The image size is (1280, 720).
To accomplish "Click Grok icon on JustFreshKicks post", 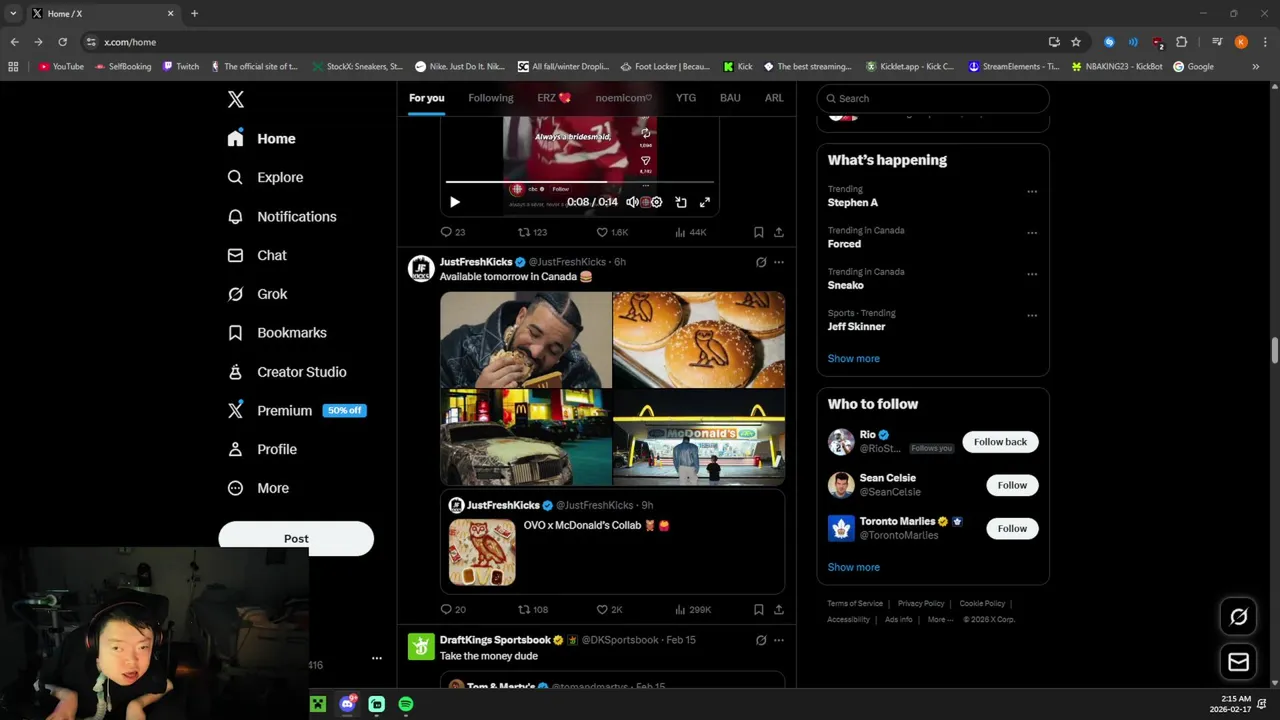I will [761, 262].
